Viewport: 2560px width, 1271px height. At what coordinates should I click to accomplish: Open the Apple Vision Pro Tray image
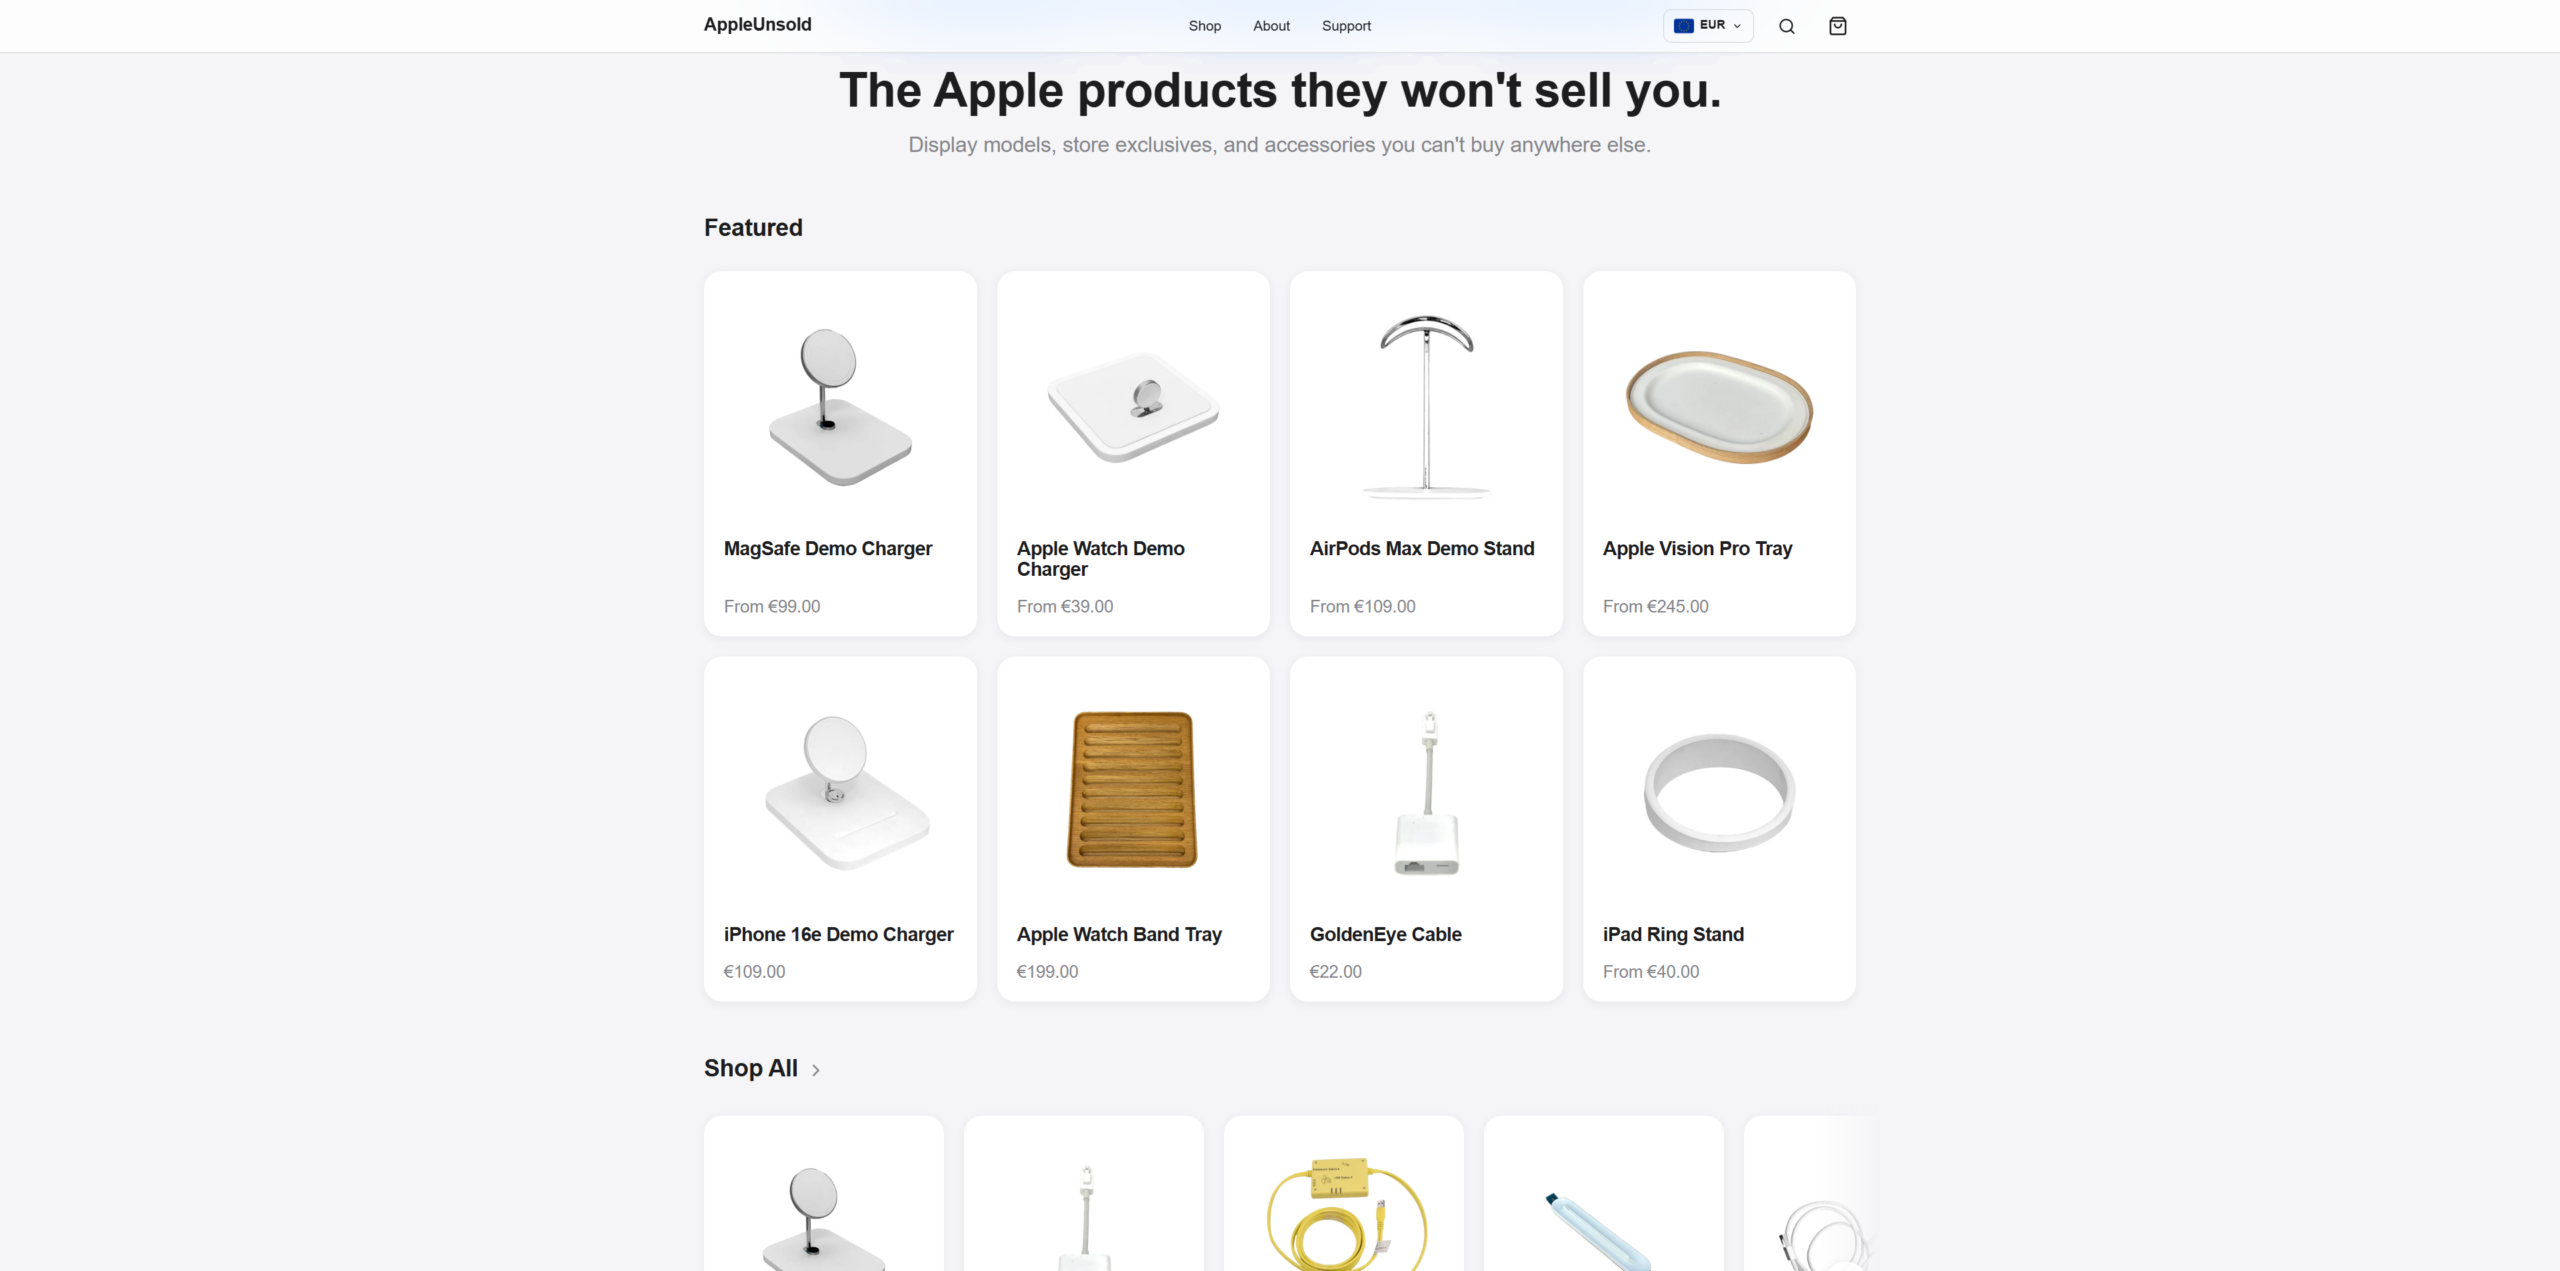[1719, 407]
